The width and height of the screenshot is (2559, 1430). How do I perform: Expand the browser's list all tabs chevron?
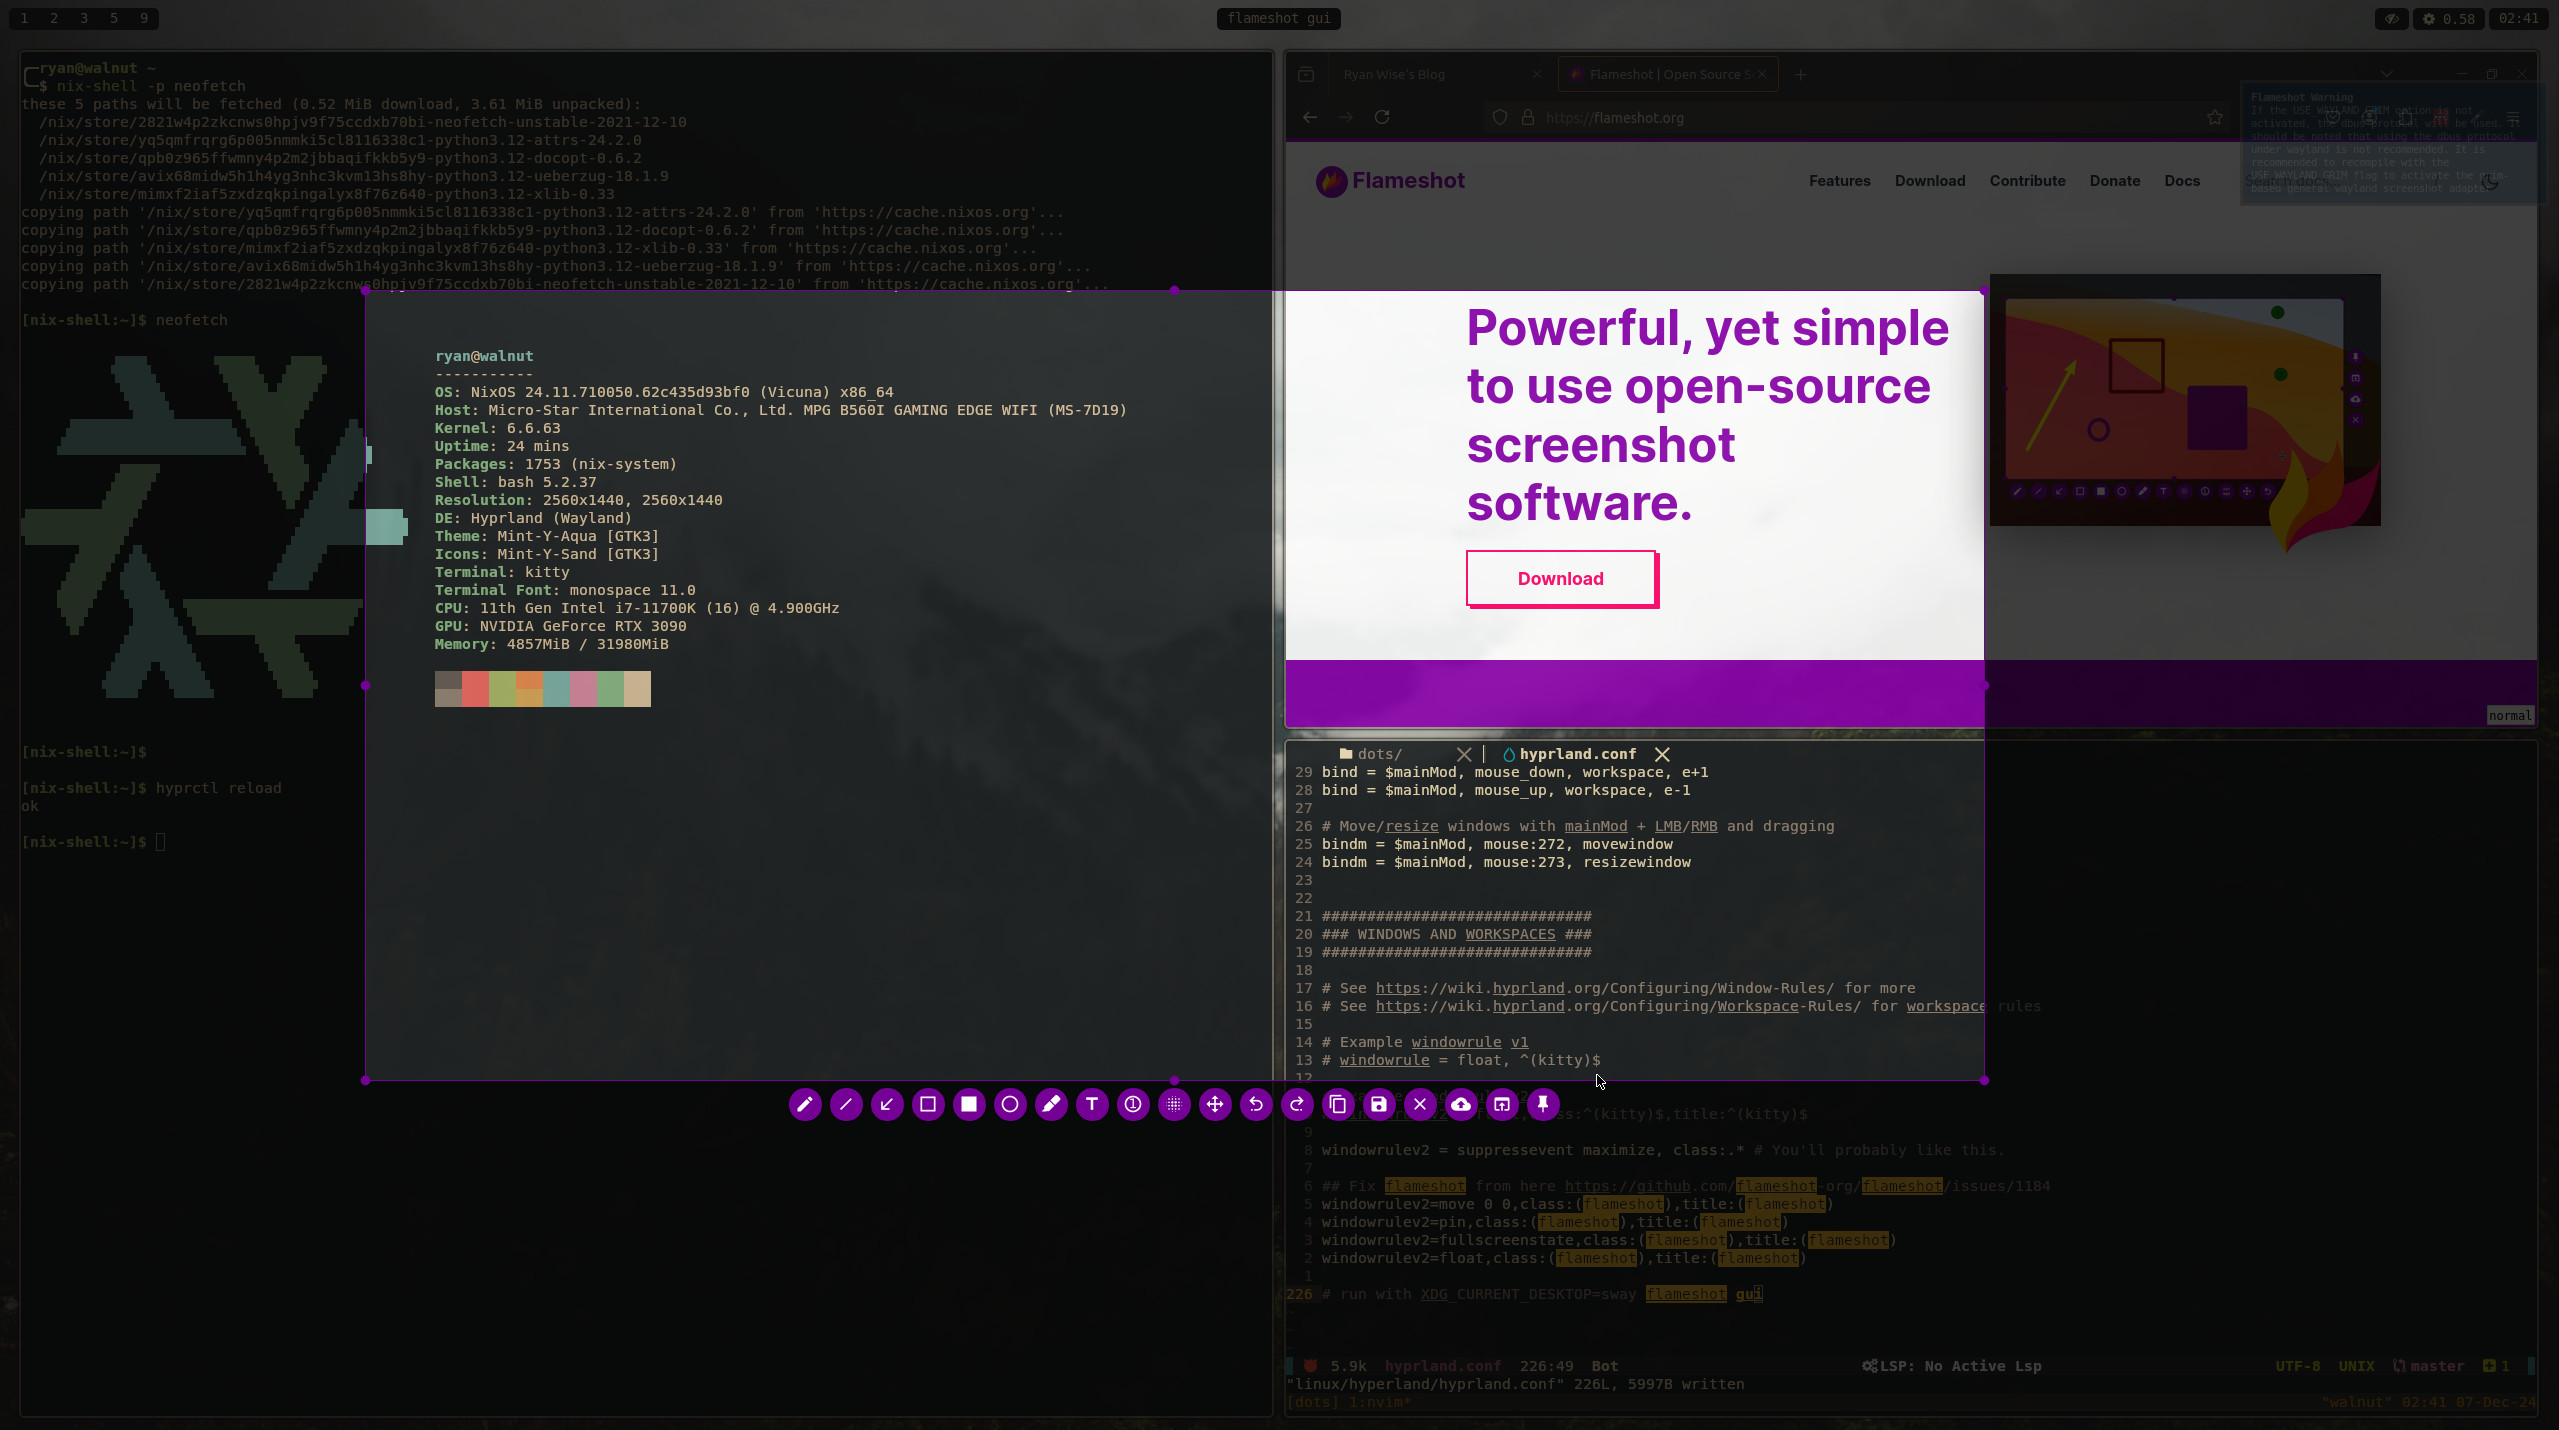tap(2386, 74)
